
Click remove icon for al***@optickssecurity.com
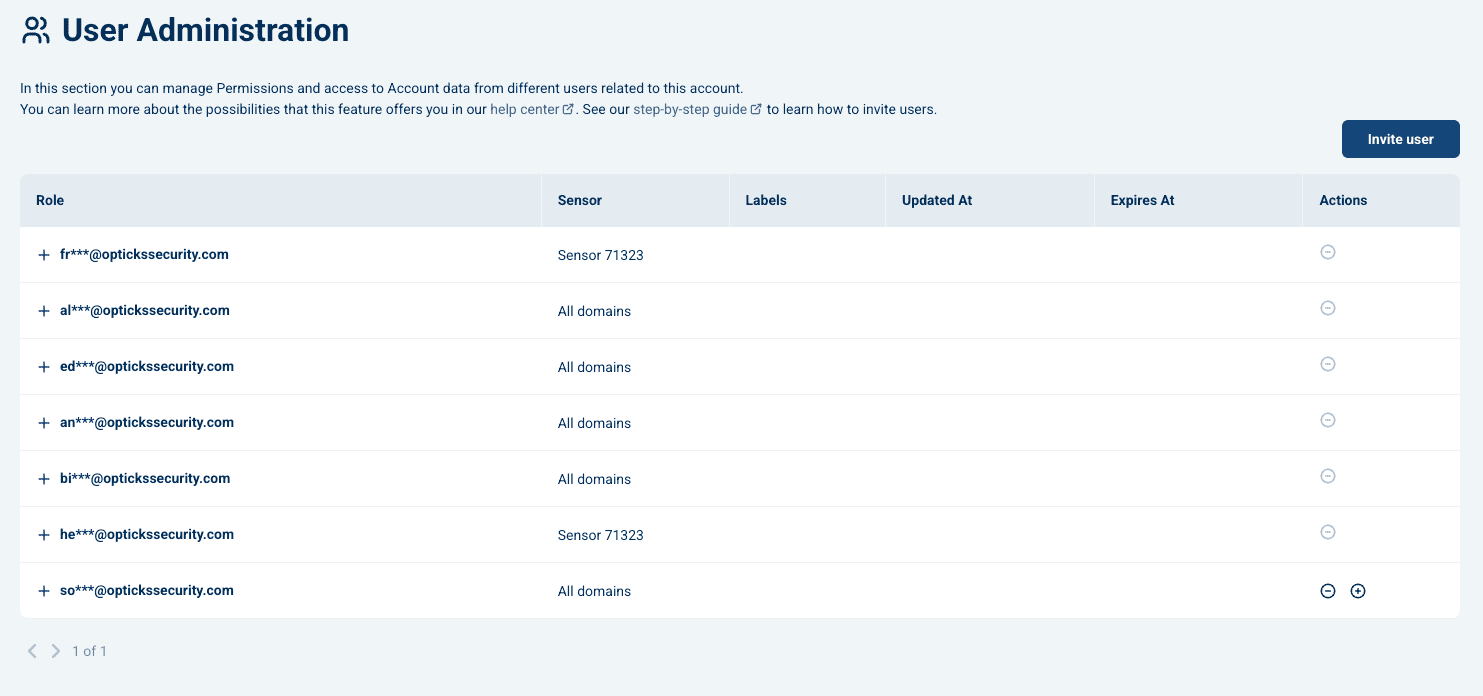pos(1328,308)
